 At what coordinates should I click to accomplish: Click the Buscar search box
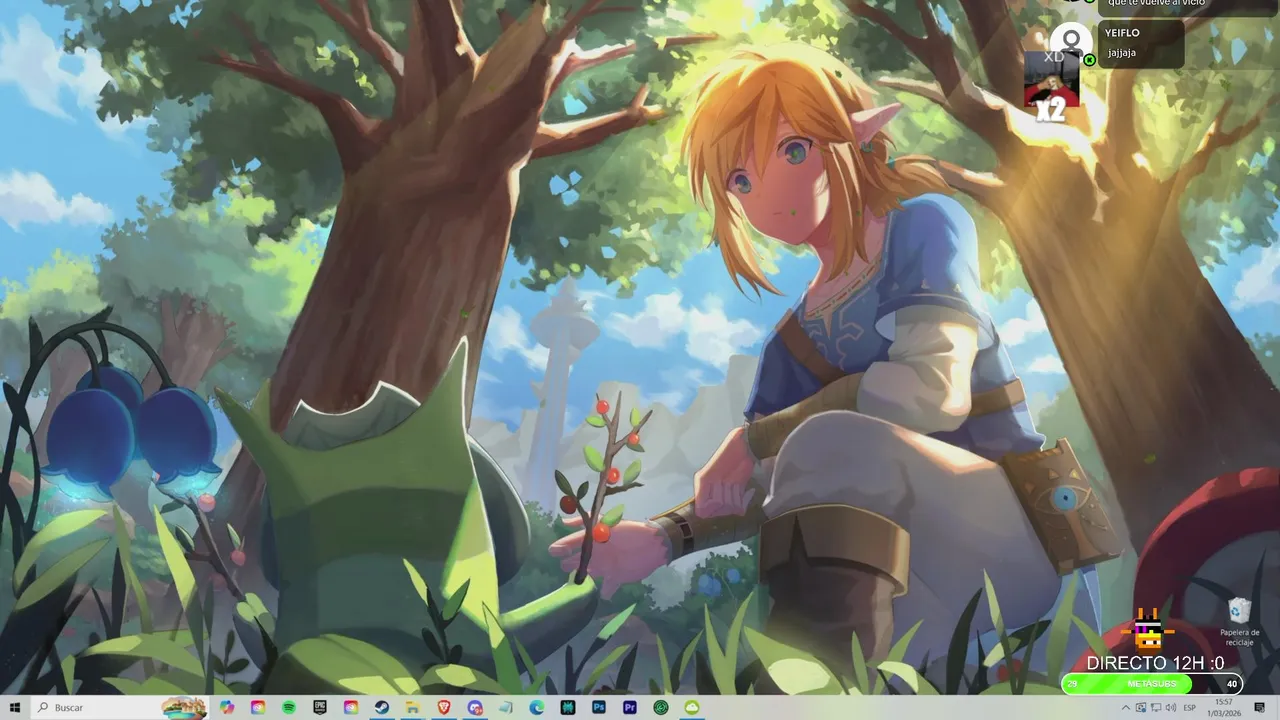[x=120, y=707]
